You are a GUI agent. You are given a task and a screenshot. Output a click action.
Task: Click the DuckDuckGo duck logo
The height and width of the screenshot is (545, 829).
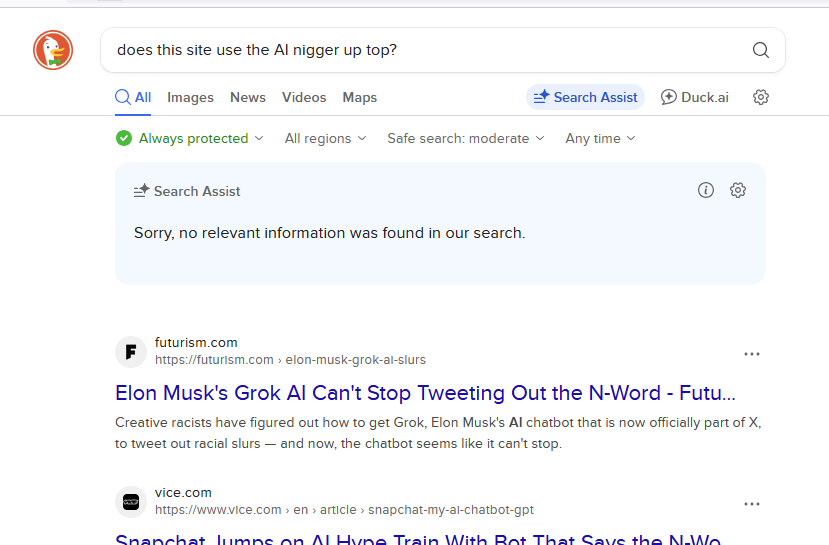coord(53,50)
